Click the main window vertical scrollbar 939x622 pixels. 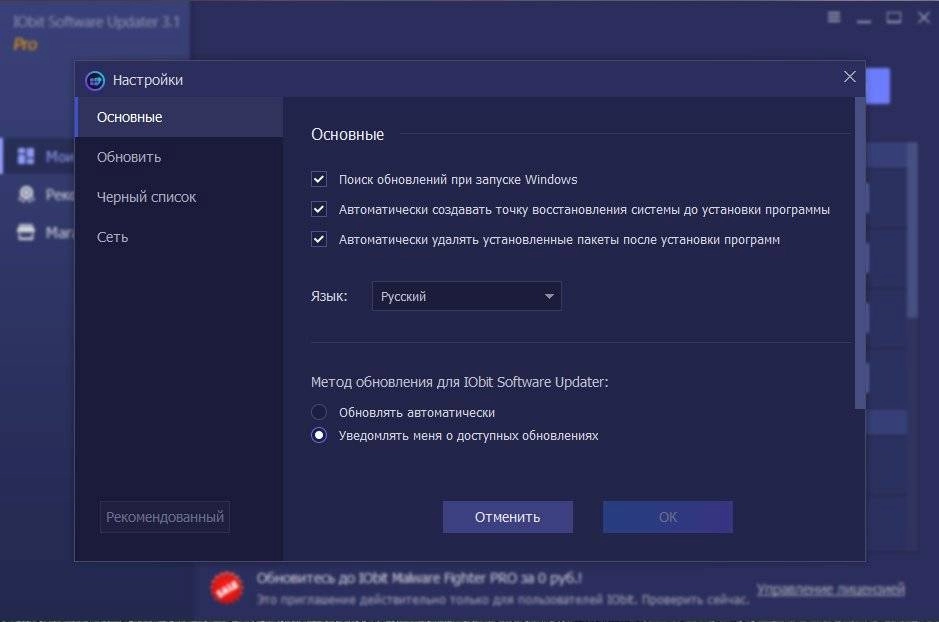coord(912,230)
